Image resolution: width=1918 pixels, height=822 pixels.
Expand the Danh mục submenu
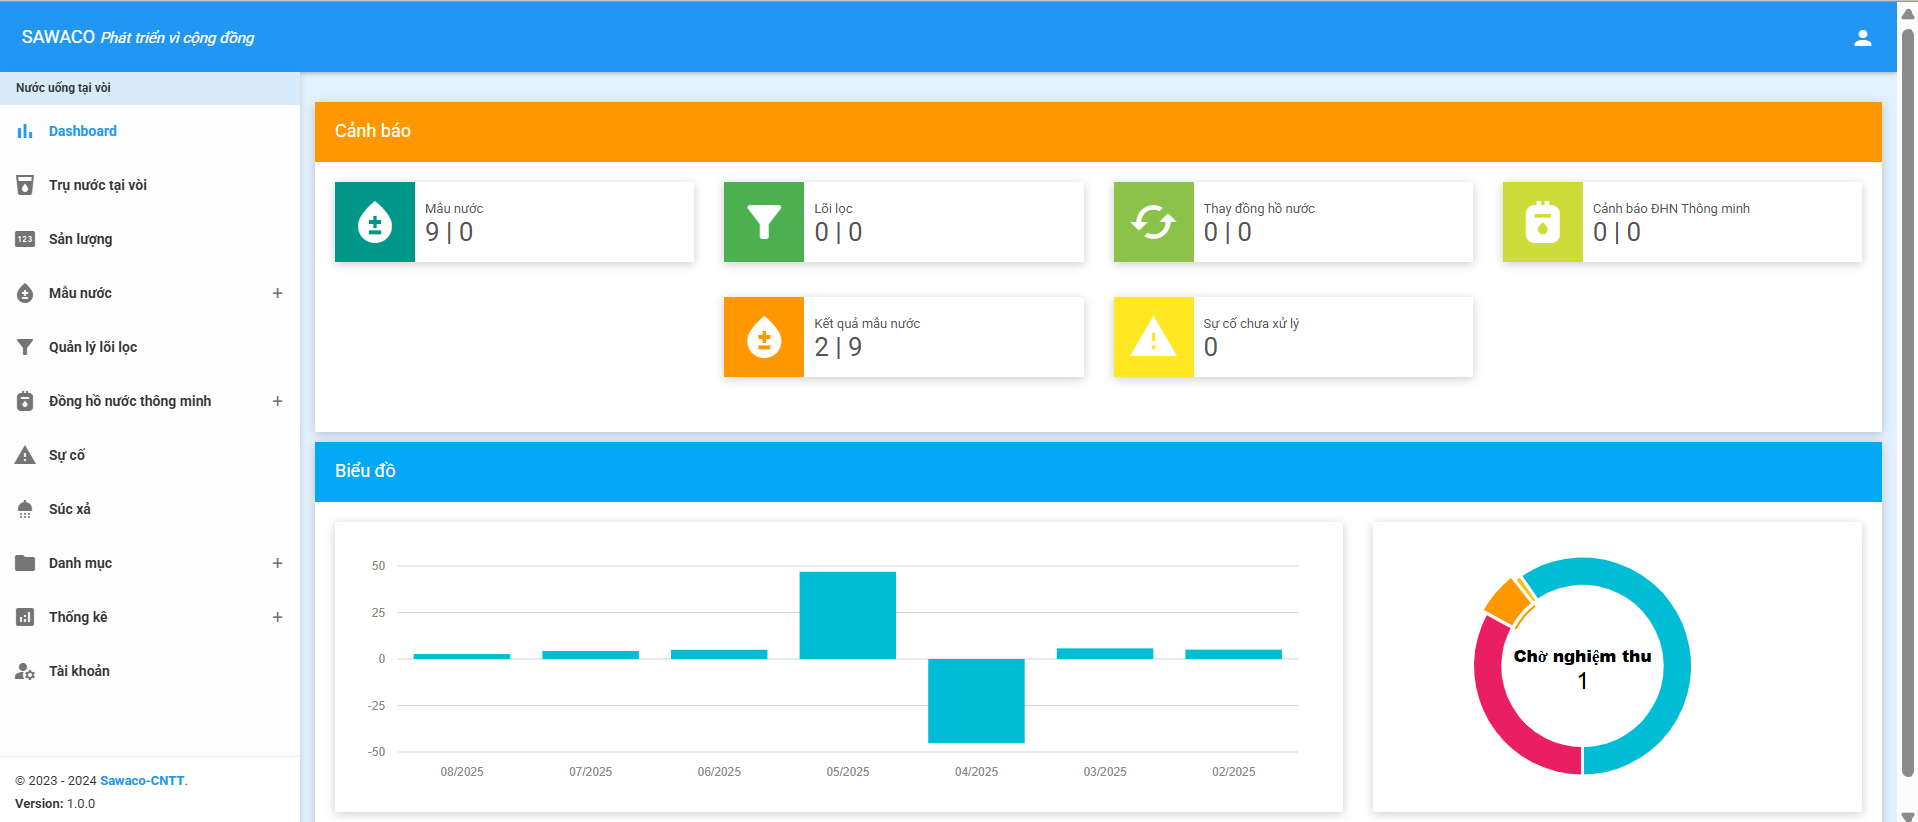(x=277, y=563)
